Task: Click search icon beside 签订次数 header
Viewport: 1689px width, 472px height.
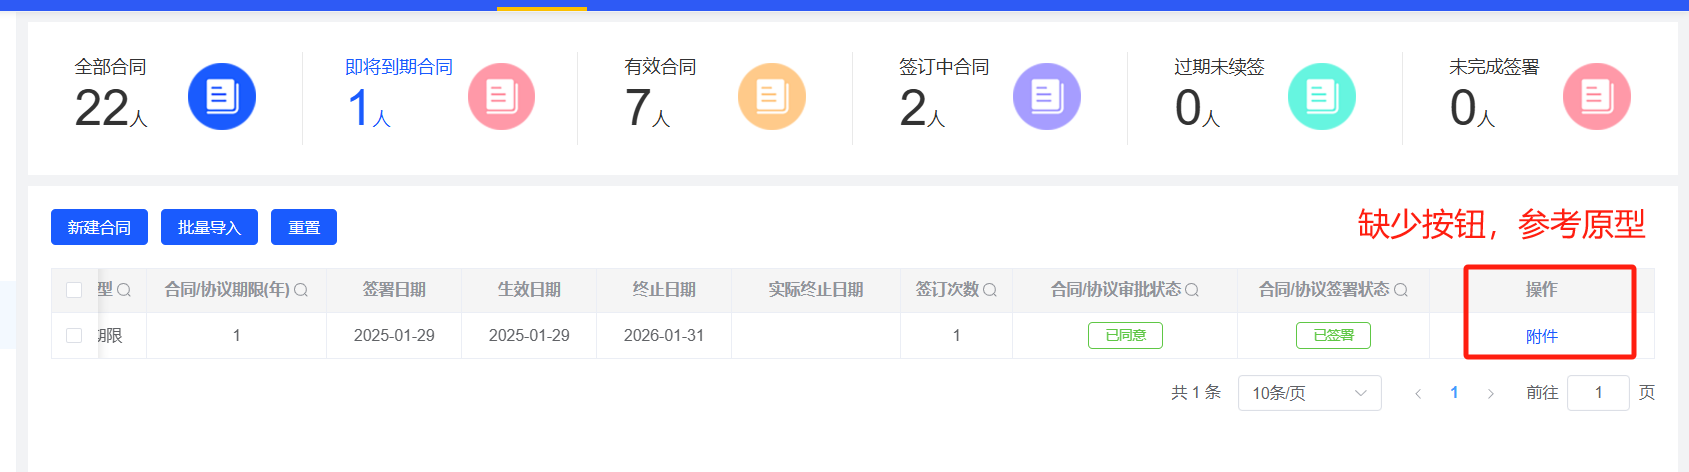Action: 990,290
